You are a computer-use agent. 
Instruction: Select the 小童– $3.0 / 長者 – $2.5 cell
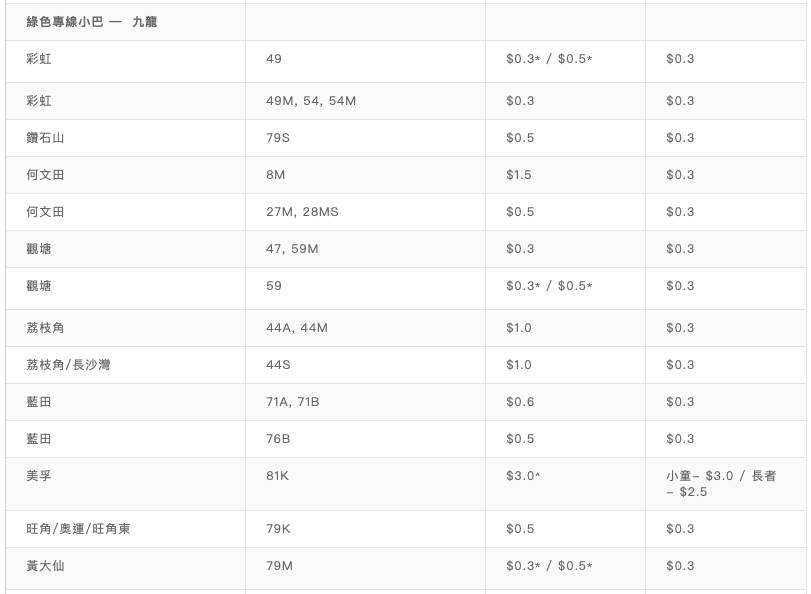(x=720, y=484)
